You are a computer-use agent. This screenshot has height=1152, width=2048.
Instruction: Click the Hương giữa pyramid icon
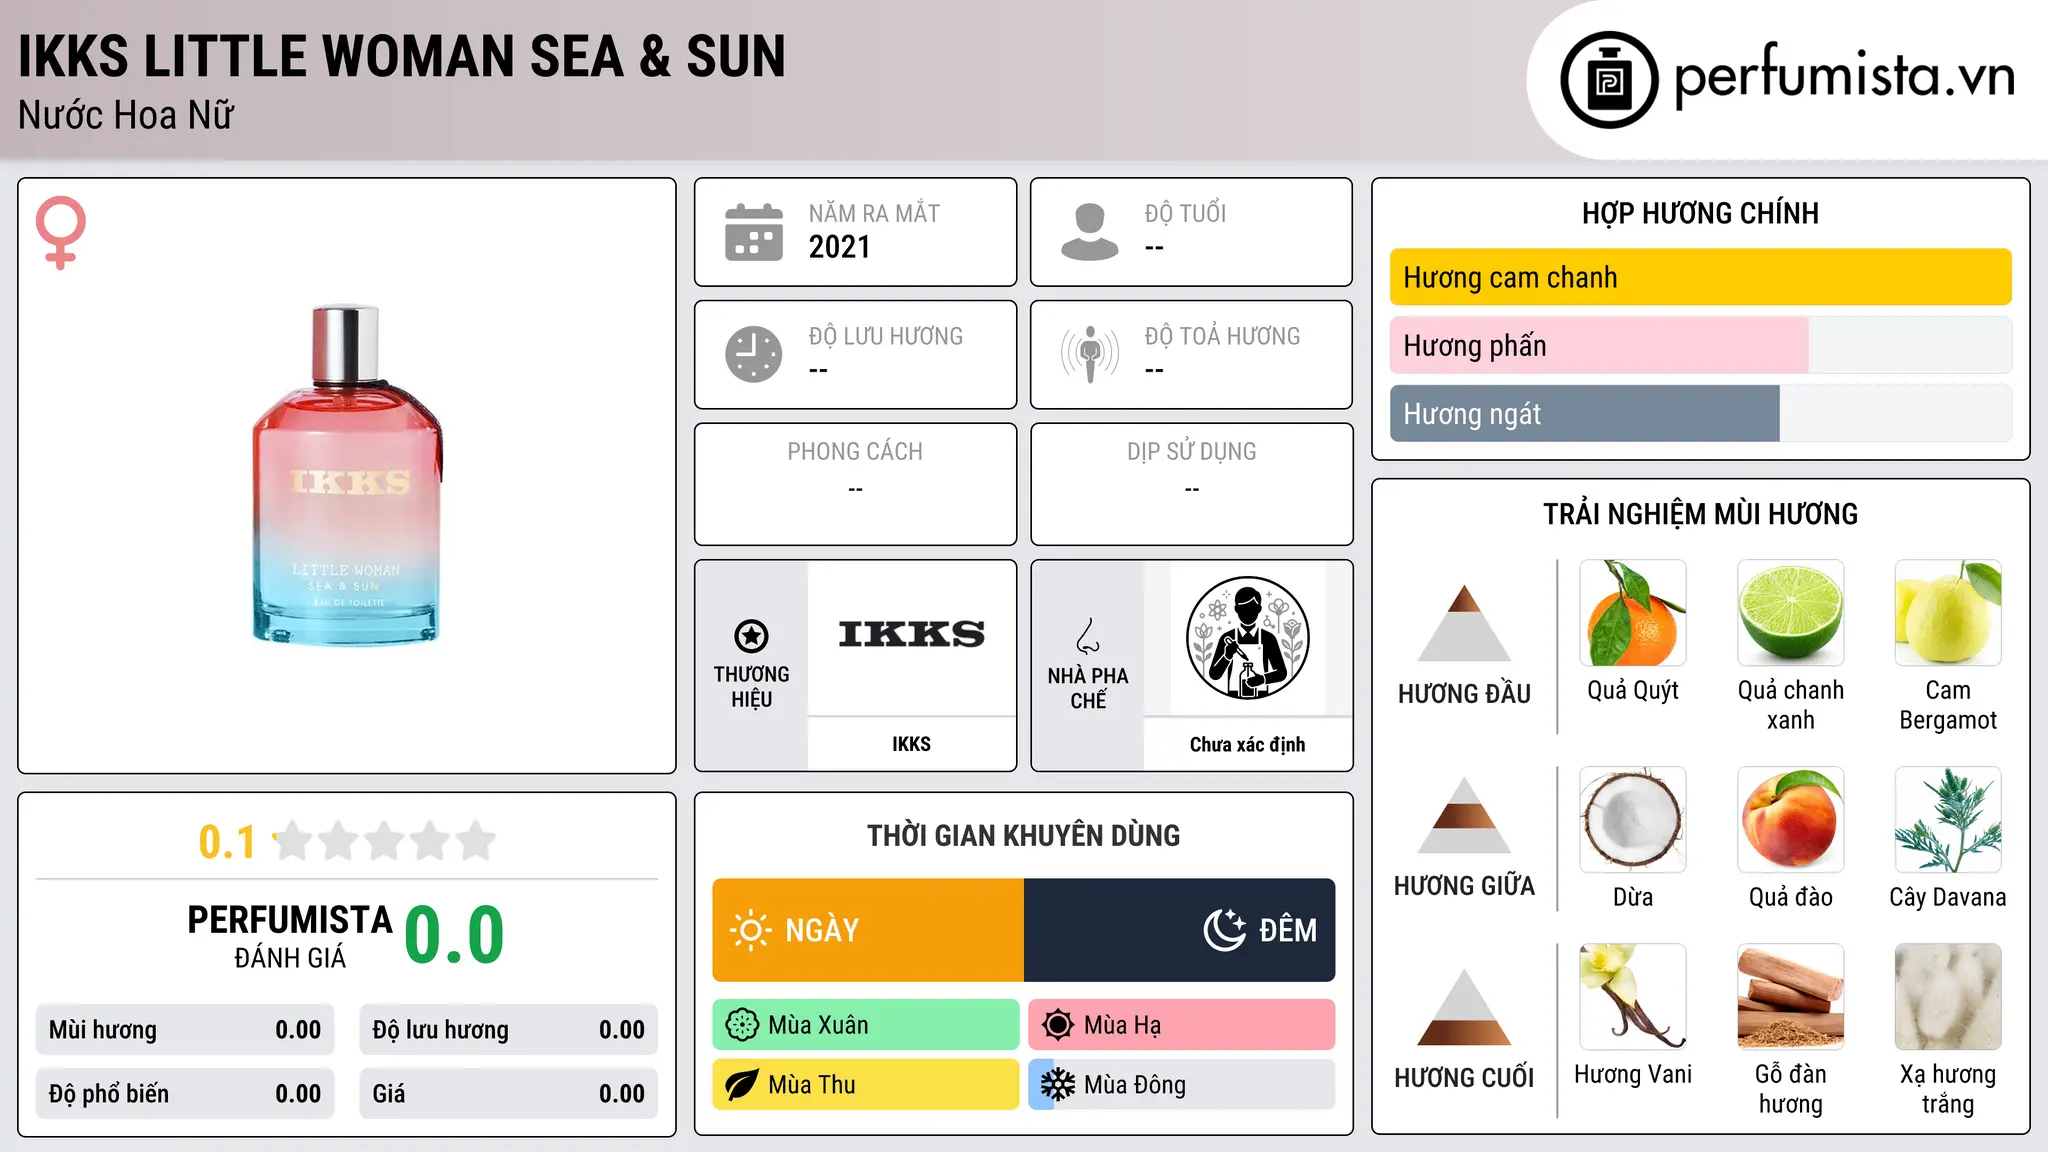click(1464, 815)
